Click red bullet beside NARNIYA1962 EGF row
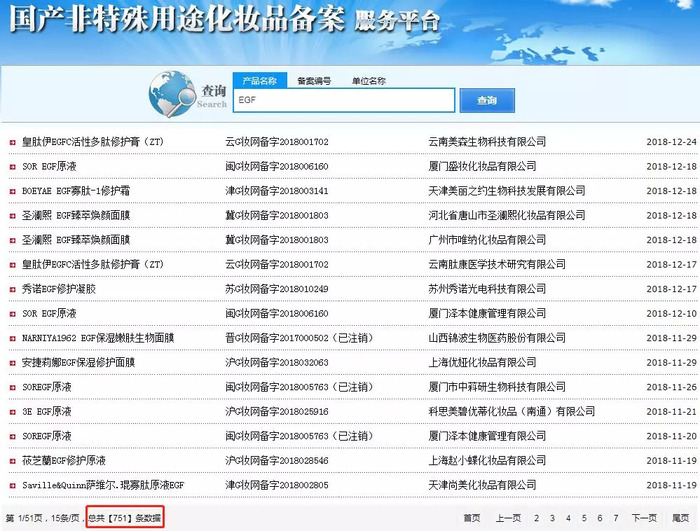 [x=12, y=339]
